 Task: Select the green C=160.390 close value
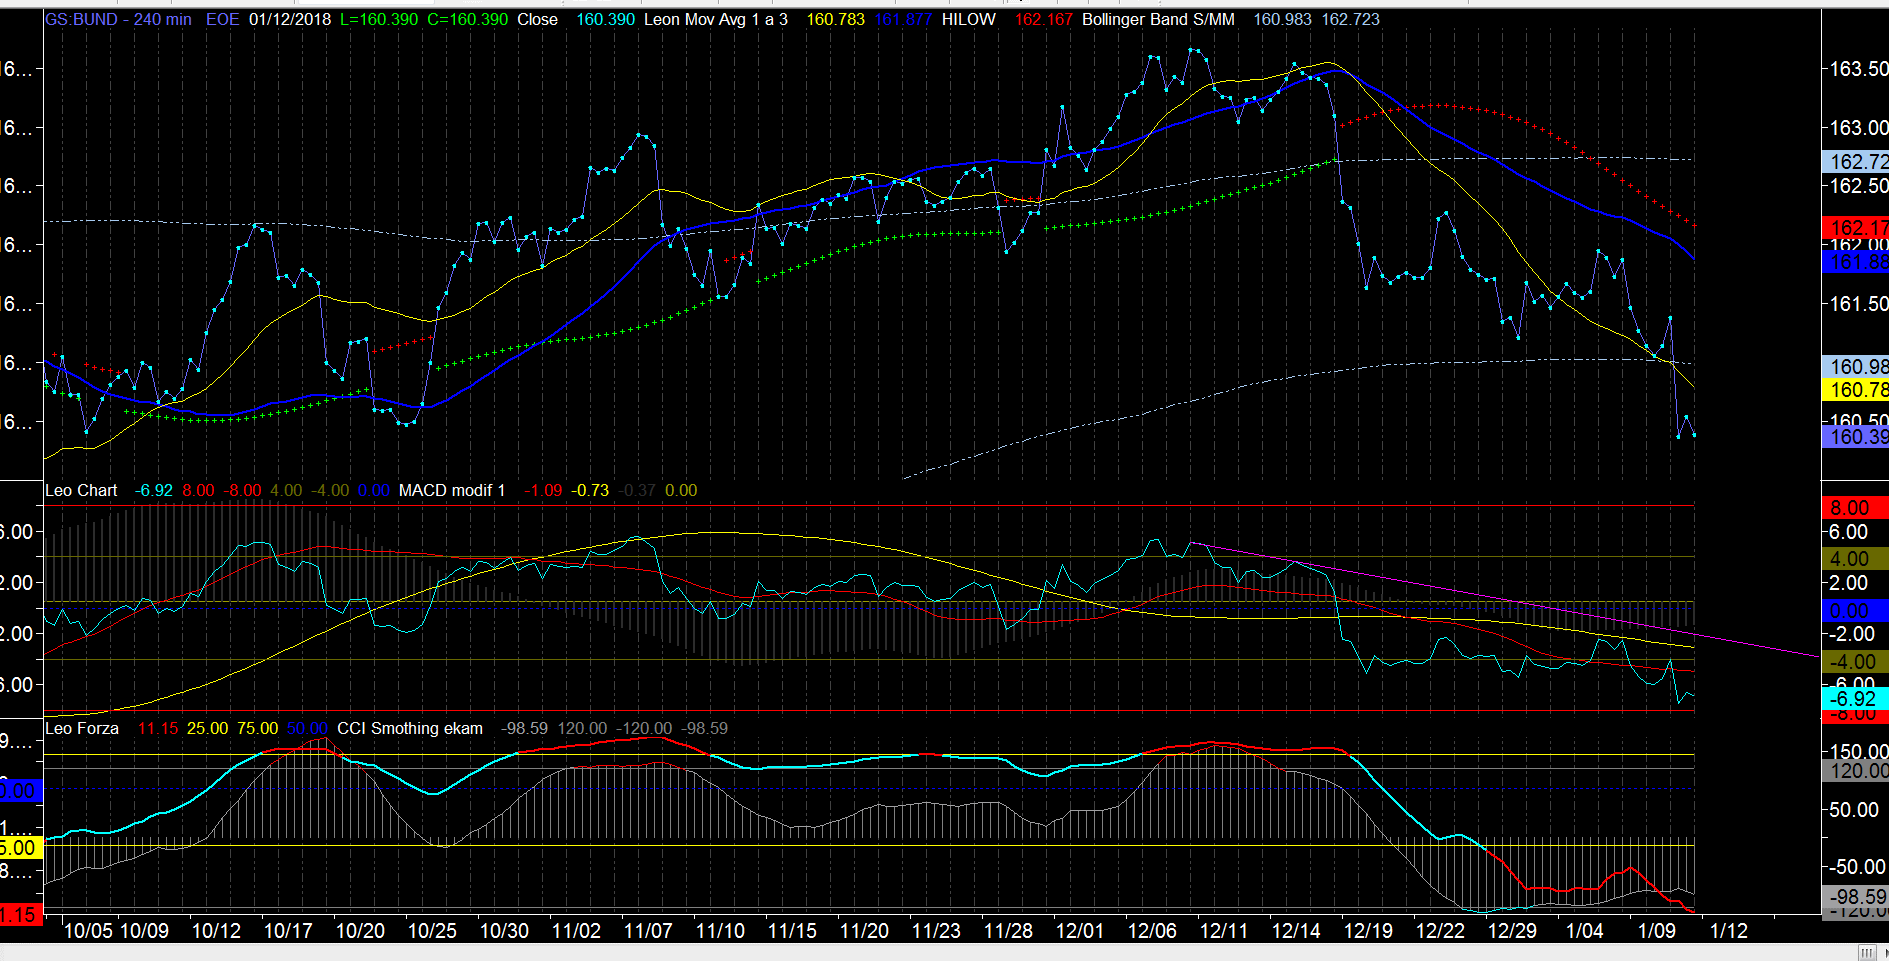click(468, 19)
